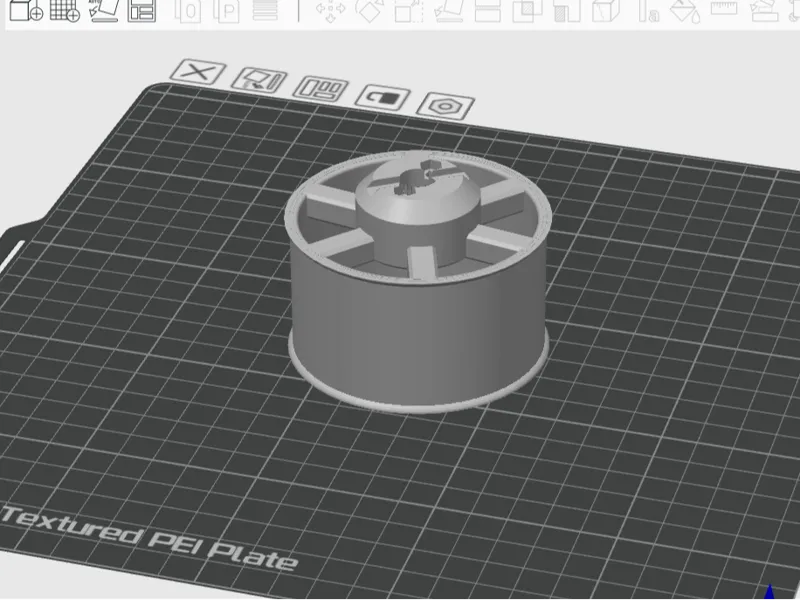The image size is (800, 600).
Task: Select the Rotate tool
Action: 370,10
